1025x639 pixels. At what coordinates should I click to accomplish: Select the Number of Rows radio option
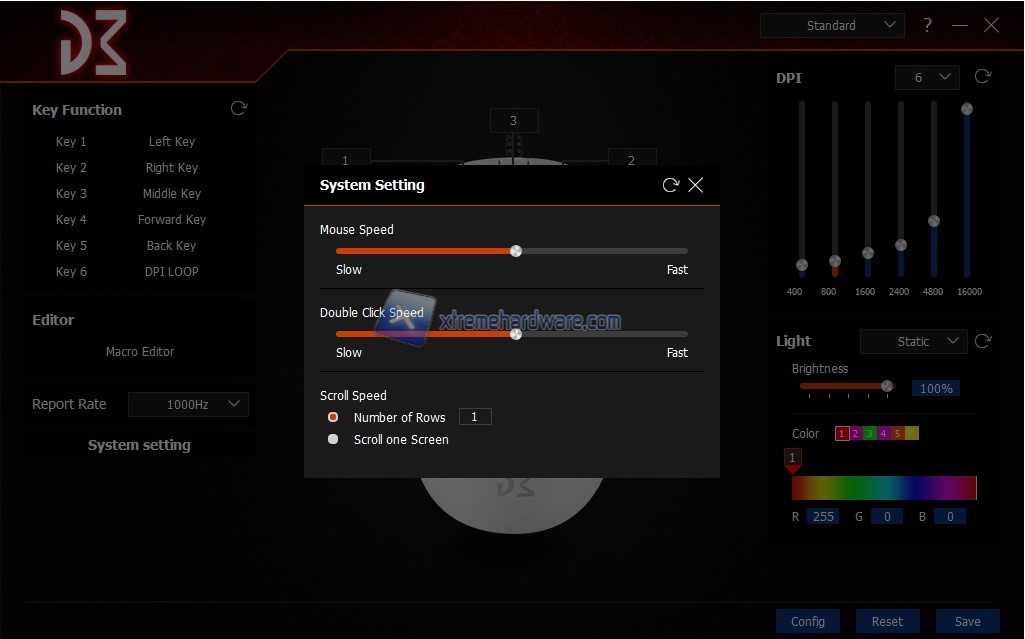click(333, 417)
